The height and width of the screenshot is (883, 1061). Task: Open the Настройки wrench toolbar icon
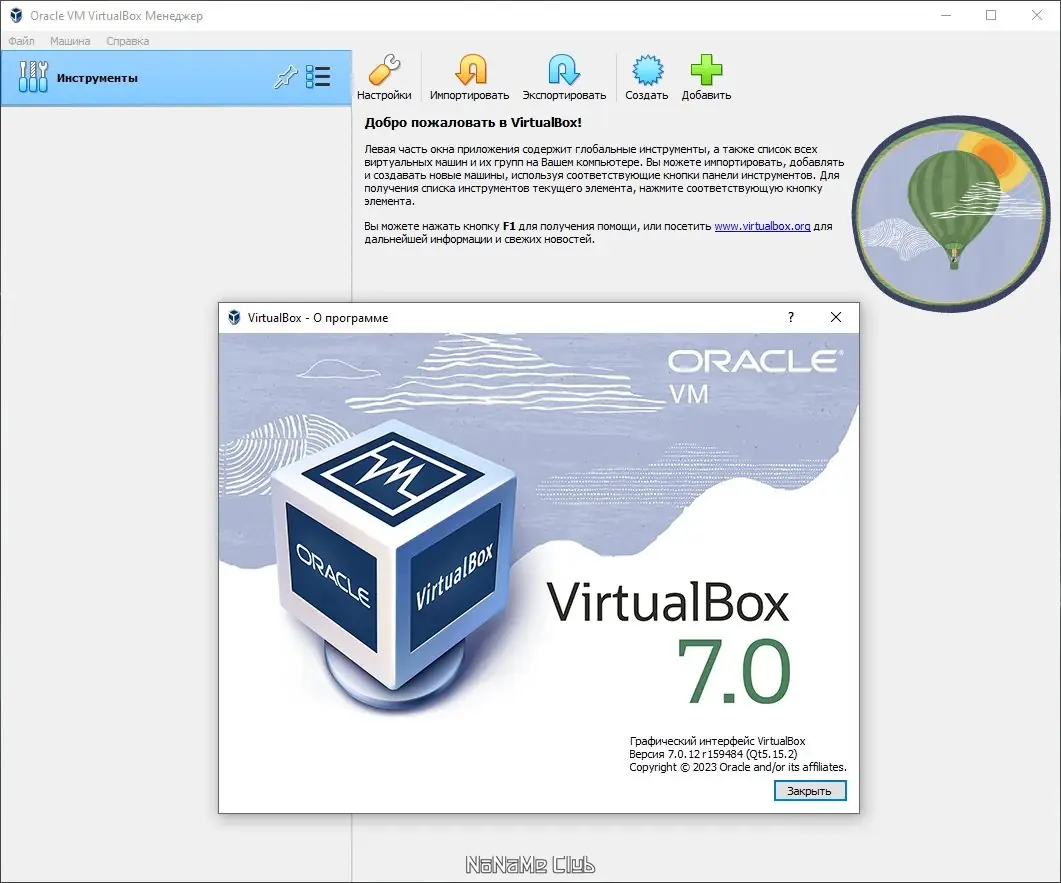pos(384,70)
